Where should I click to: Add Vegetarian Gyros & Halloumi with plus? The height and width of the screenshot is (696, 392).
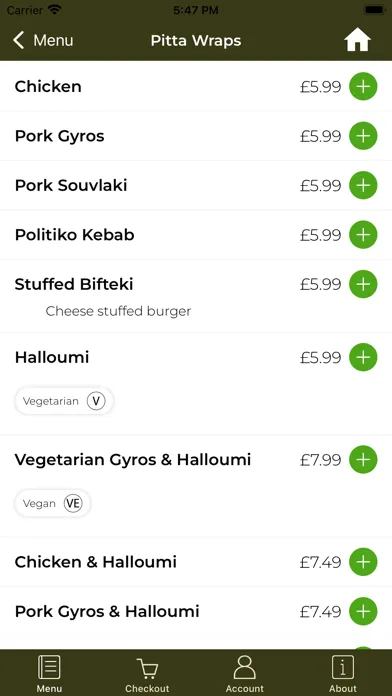click(x=363, y=459)
